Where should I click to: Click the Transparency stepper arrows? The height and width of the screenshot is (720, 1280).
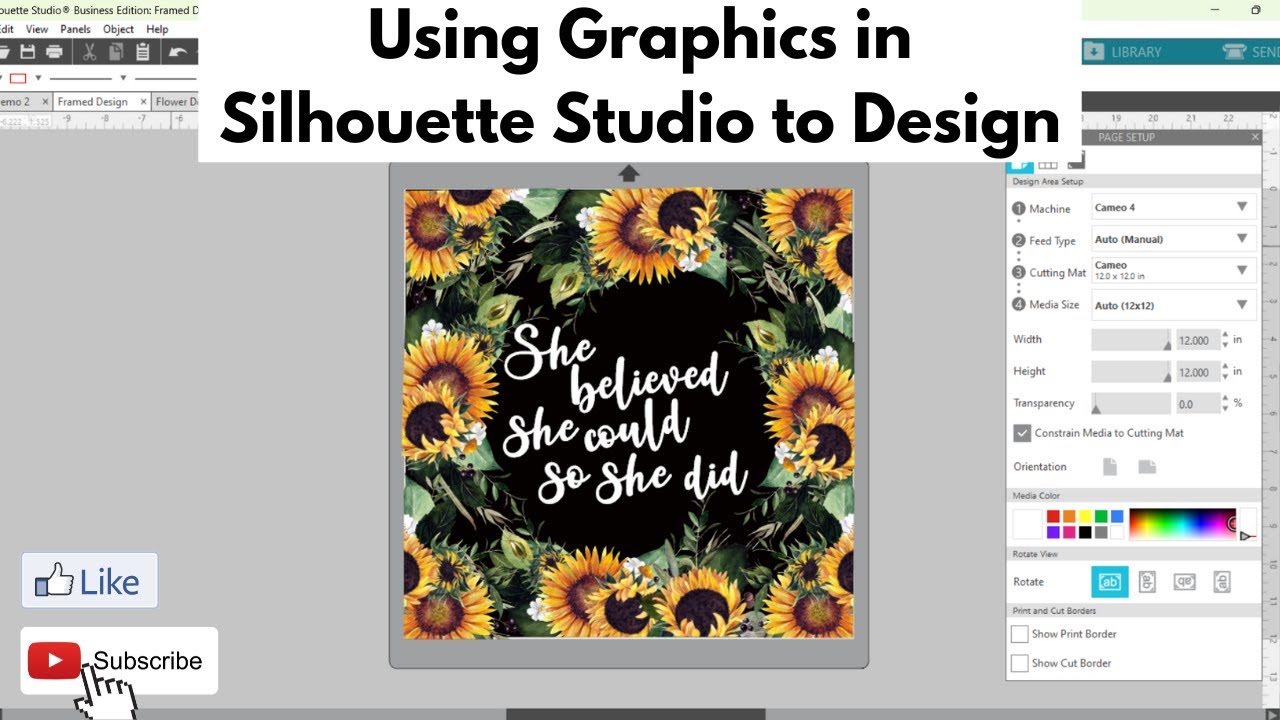pyautogui.click(x=1226, y=404)
